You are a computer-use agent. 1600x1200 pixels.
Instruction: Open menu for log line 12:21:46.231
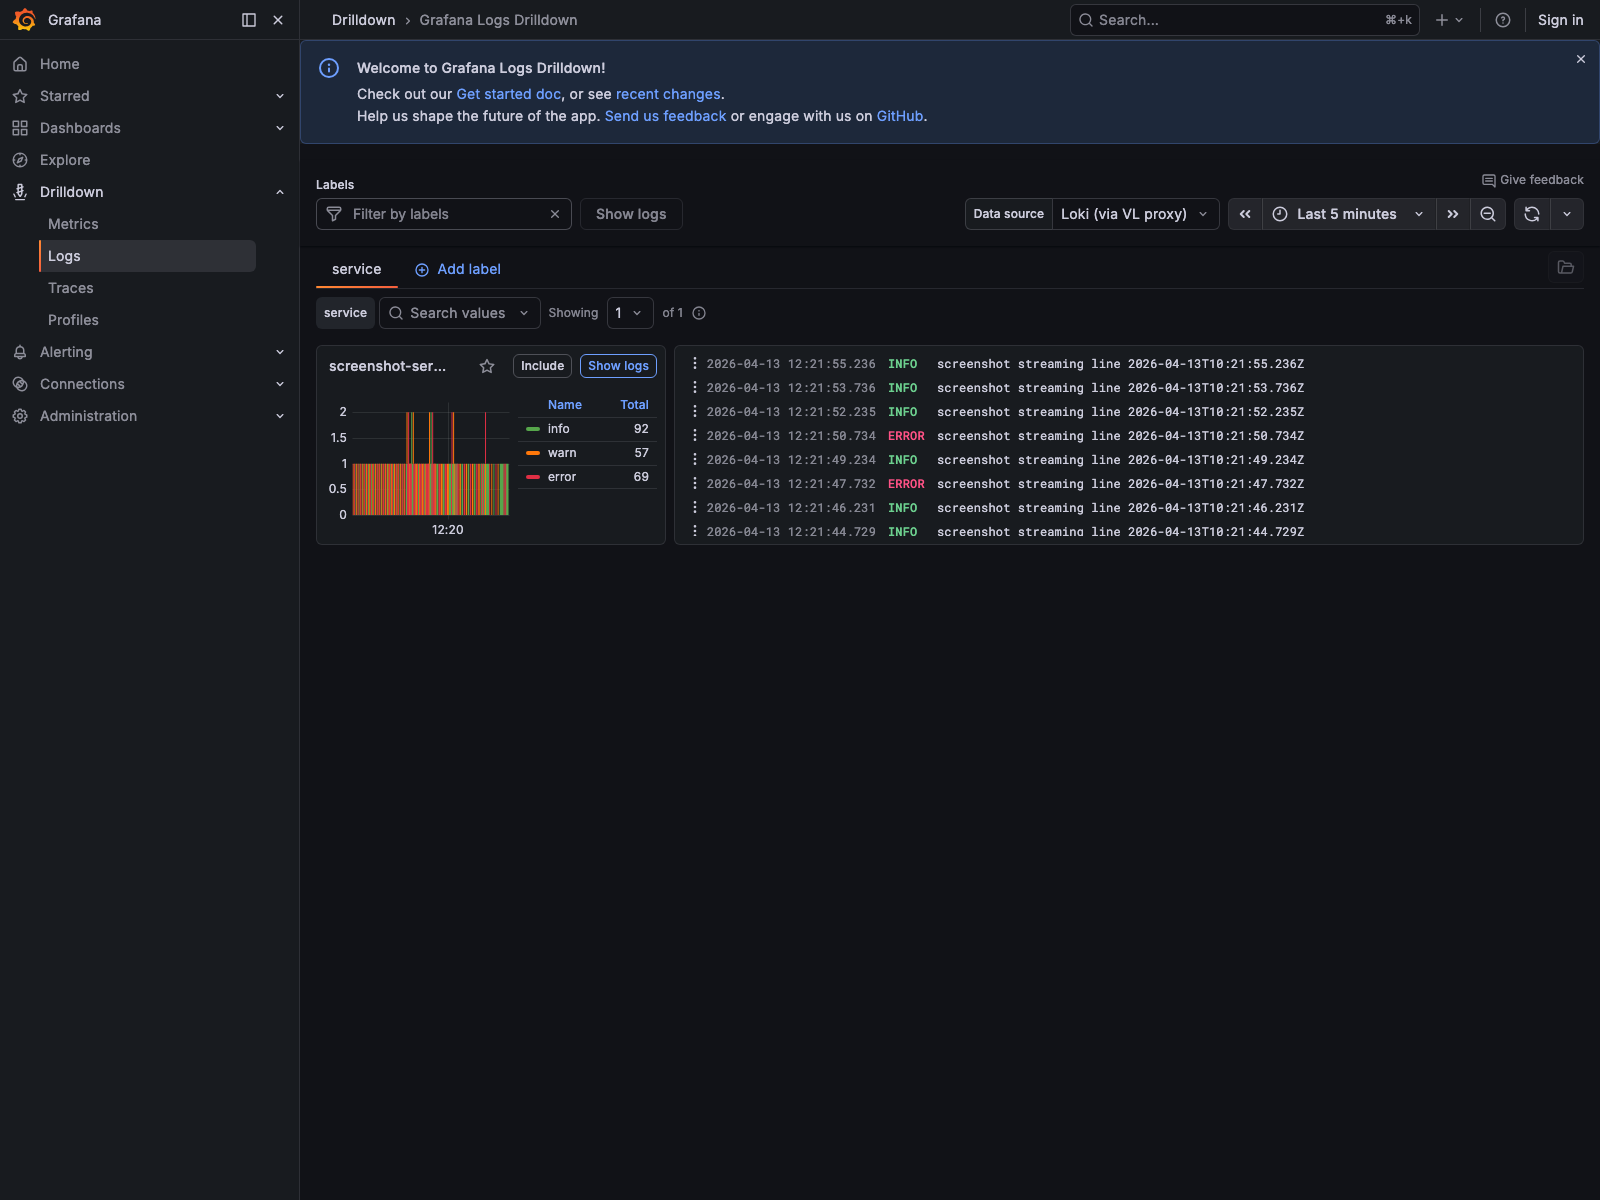694,508
